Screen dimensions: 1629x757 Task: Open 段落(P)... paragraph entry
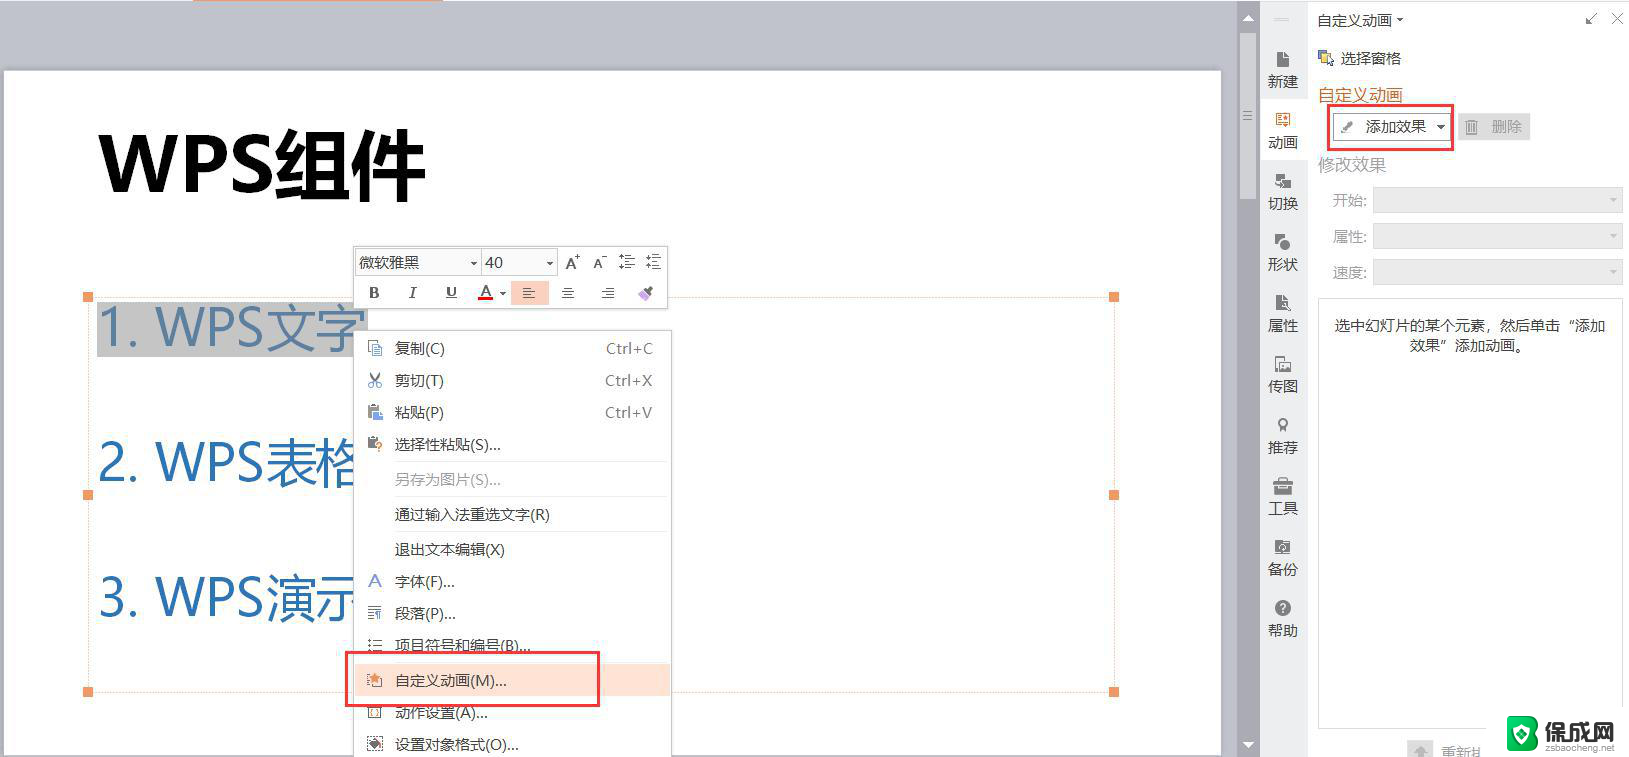coord(512,613)
